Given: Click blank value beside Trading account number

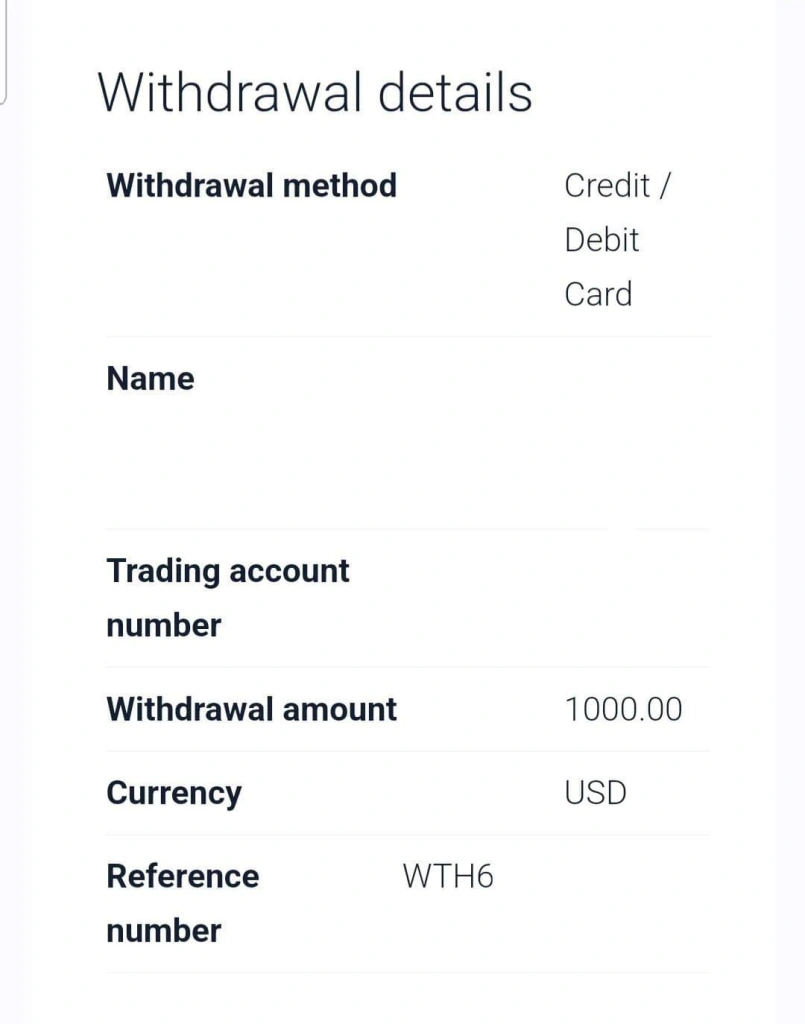Looking at the screenshot, I should 637,598.
